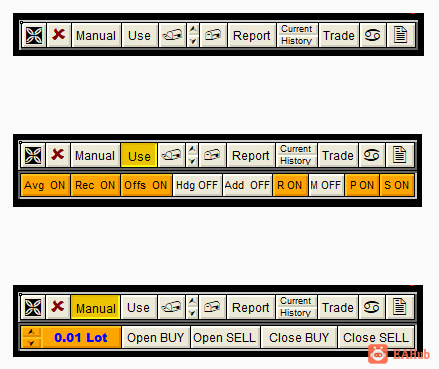The image size is (439, 369).
Task: Choose History in the lot panel
Action: coord(296,313)
